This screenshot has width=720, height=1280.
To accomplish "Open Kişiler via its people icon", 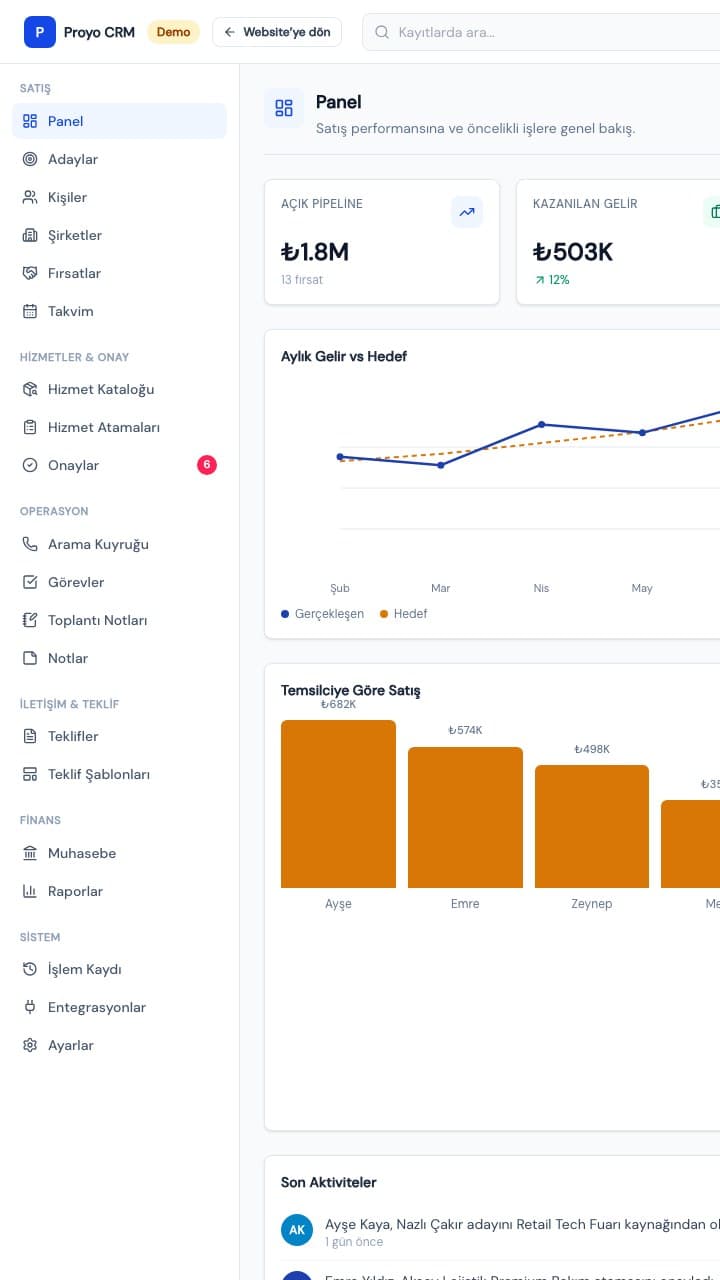I will tap(30, 197).
